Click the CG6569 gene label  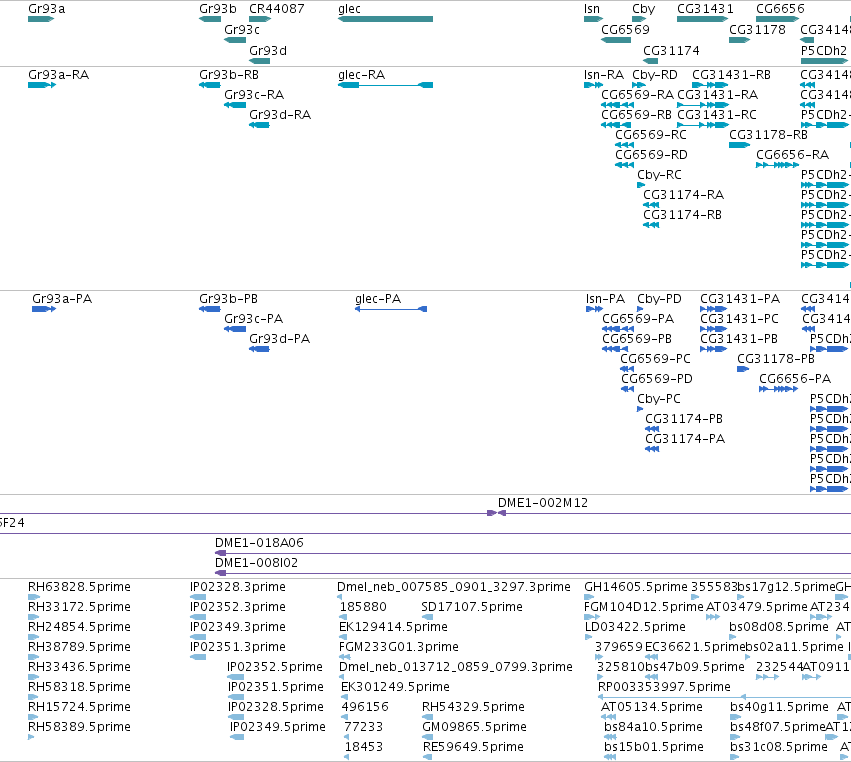[625, 30]
